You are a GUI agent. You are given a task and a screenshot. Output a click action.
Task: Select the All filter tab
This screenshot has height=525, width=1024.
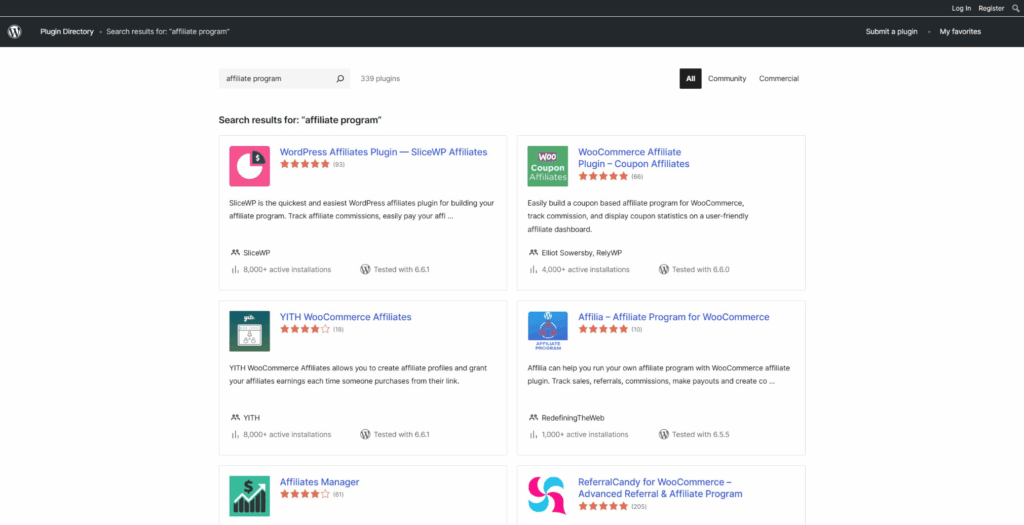[690, 78]
